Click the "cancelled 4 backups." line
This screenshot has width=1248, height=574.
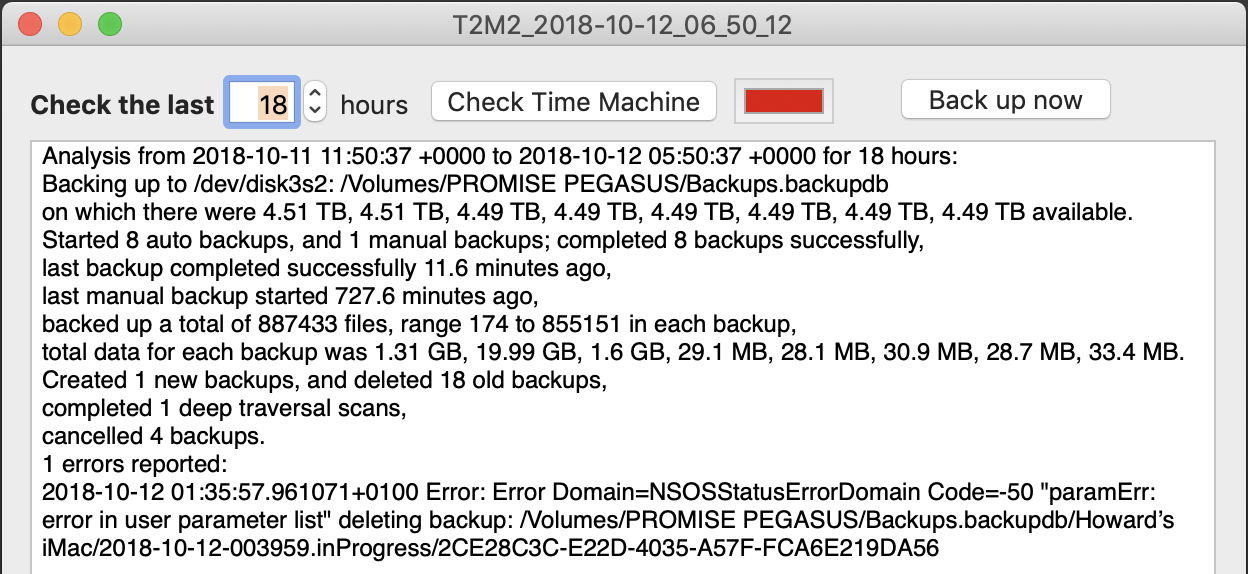tap(152, 436)
